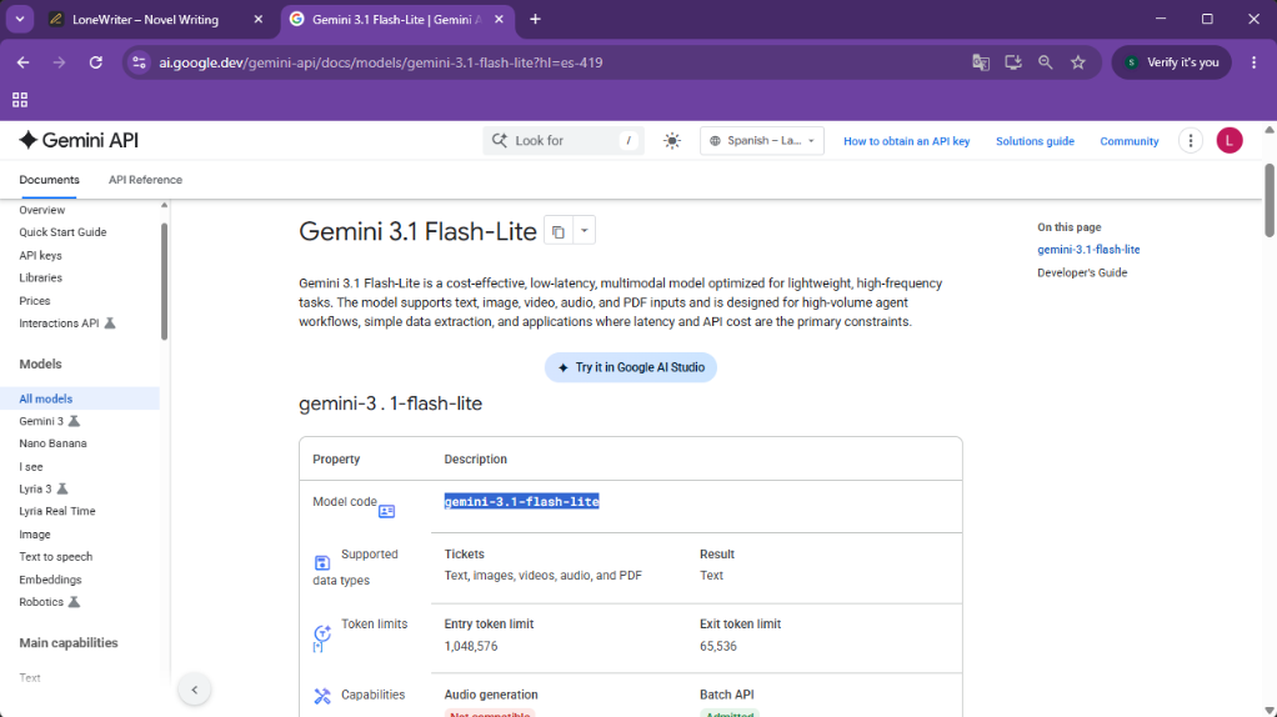Image resolution: width=1277 pixels, height=717 pixels.
Task: Open Image in sidebar
Action: point(34,535)
